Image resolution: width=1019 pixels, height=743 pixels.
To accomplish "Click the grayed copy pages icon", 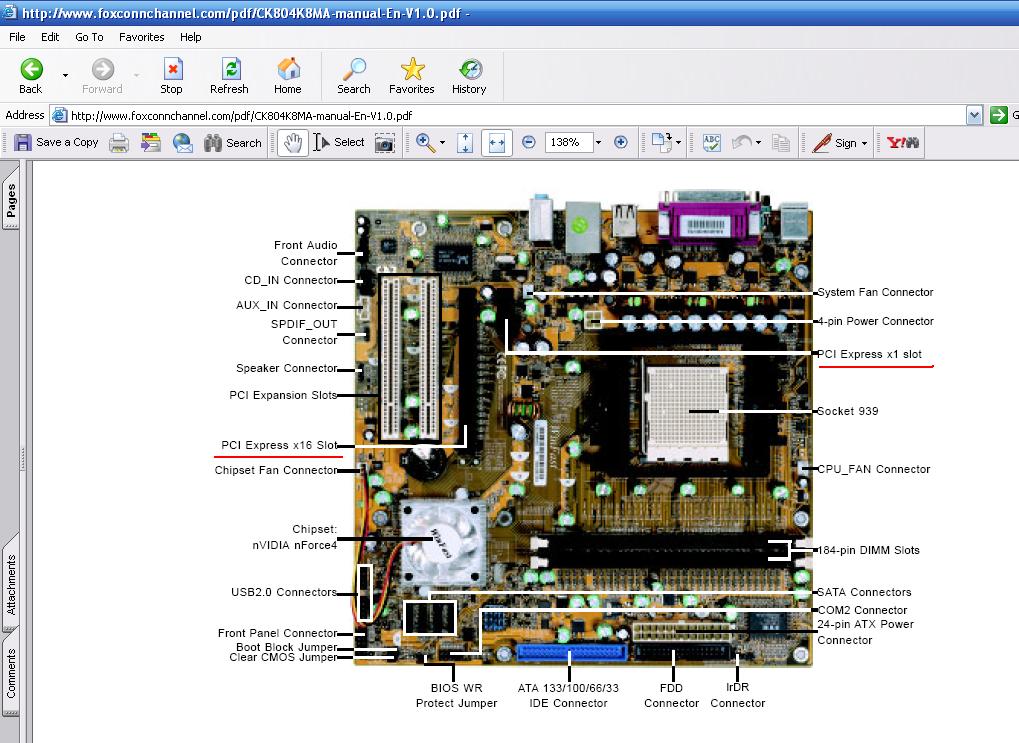I will (x=780, y=142).
